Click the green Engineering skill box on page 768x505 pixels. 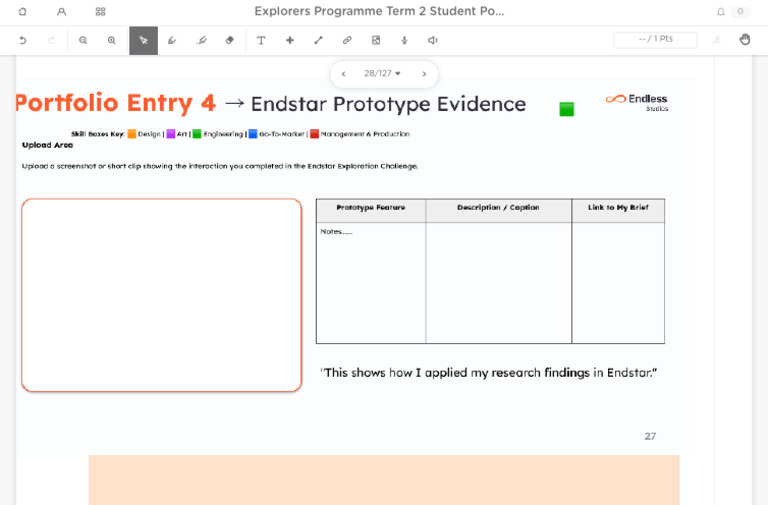tap(567, 109)
